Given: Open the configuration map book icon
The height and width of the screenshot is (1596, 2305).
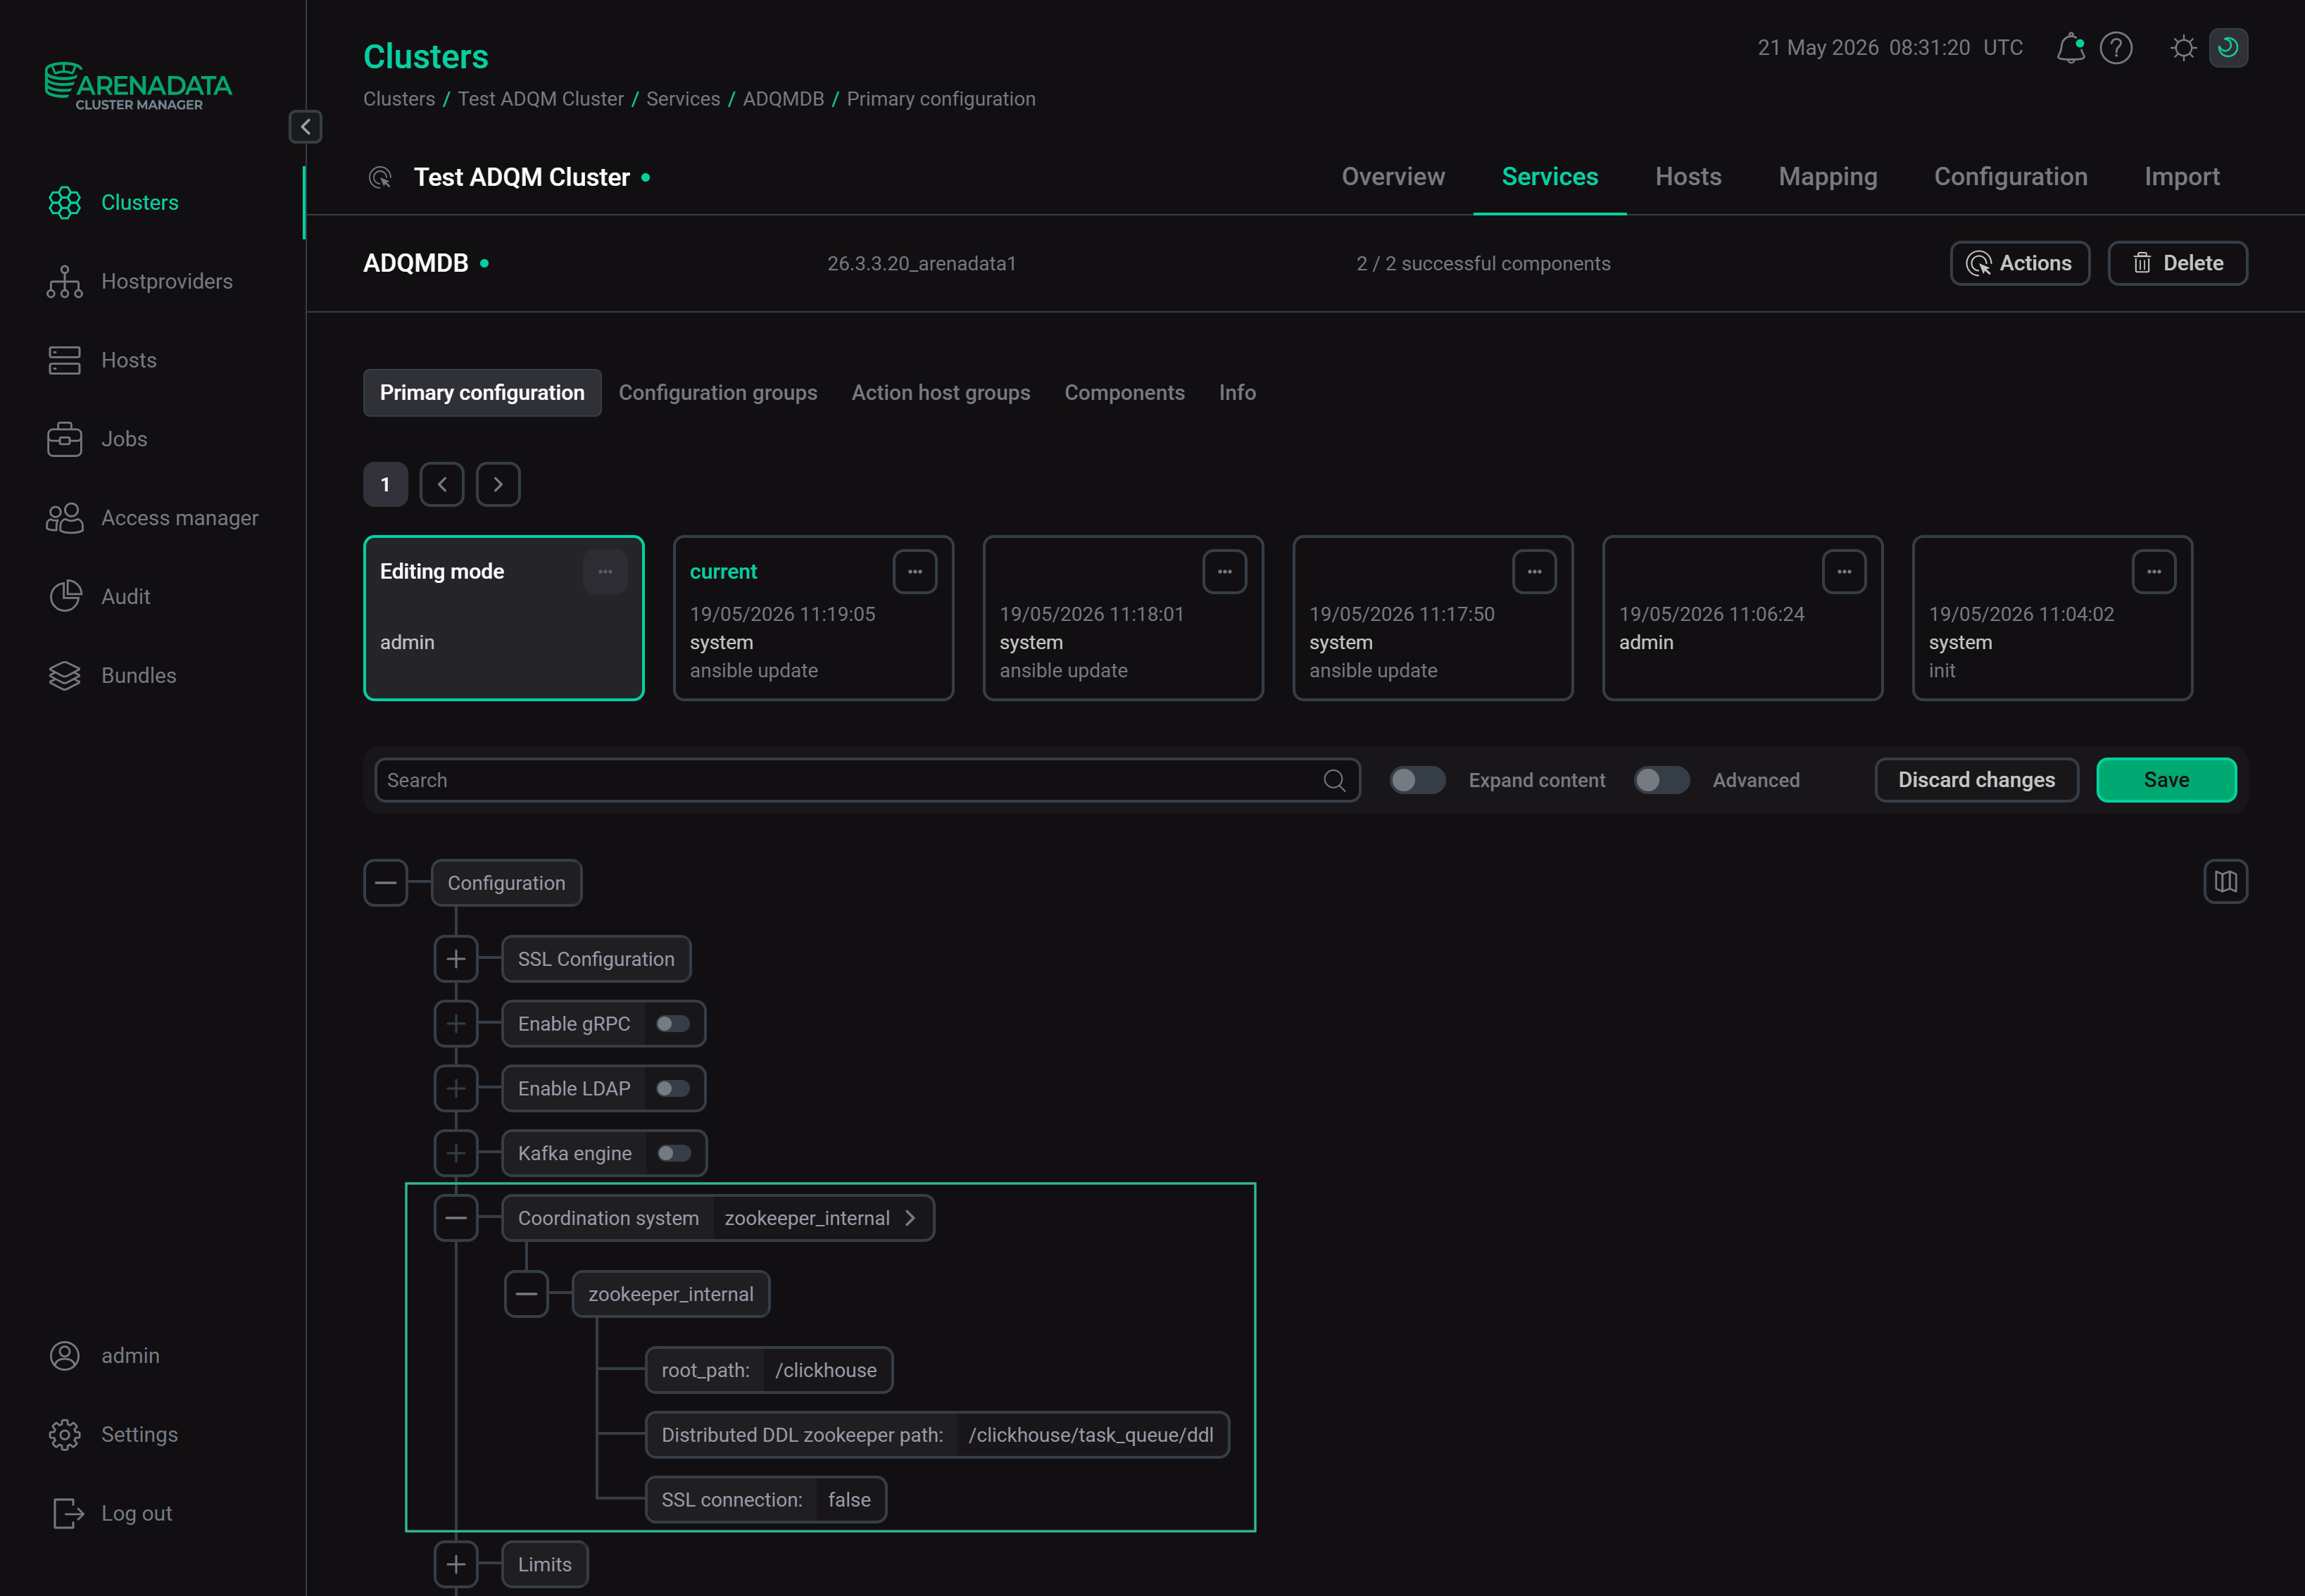Looking at the screenshot, I should (2225, 882).
